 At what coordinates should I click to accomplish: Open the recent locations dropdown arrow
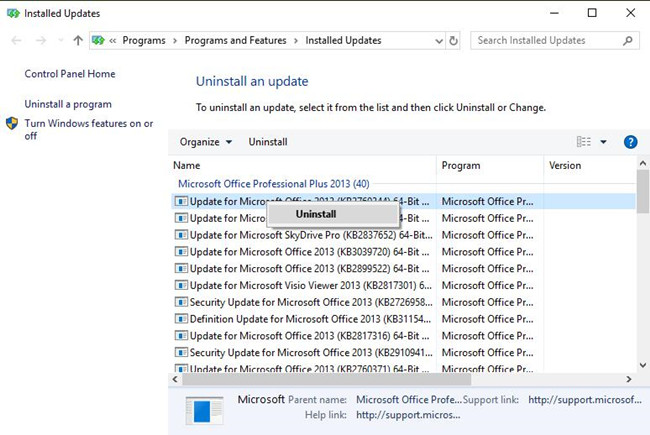tap(61, 41)
